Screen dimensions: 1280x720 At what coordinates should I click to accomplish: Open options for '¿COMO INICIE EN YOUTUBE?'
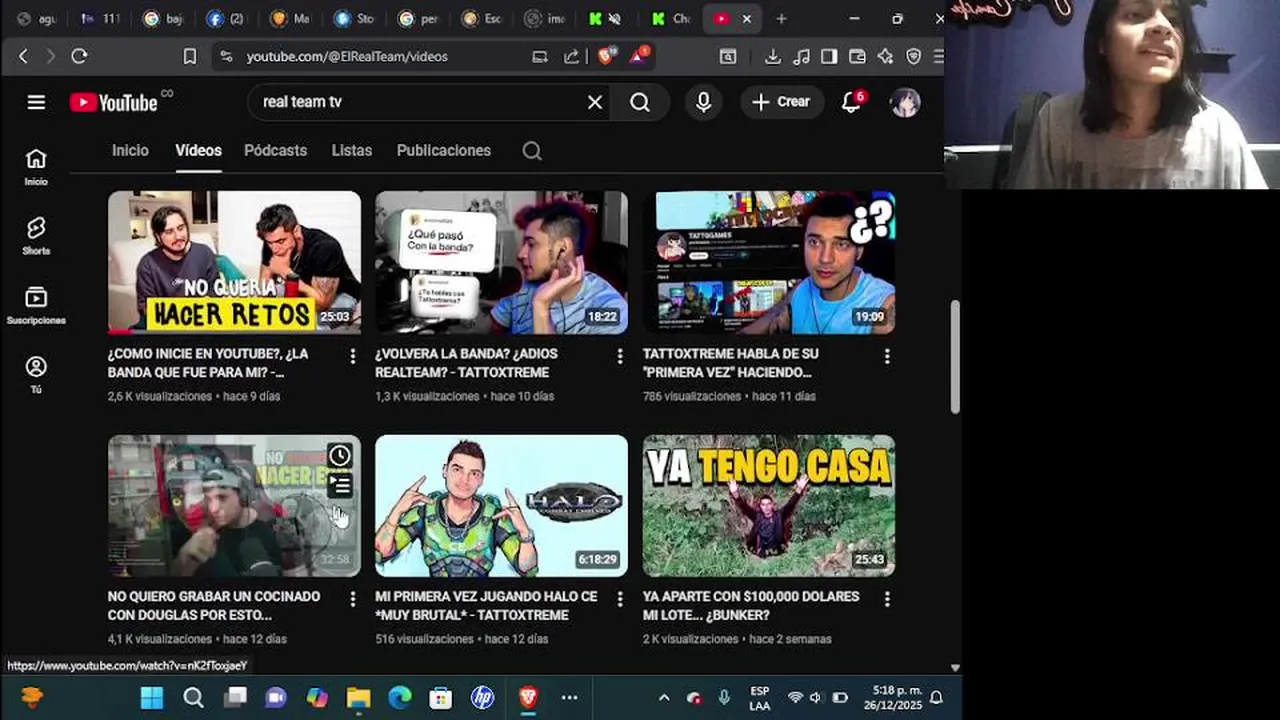pyautogui.click(x=352, y=356)
